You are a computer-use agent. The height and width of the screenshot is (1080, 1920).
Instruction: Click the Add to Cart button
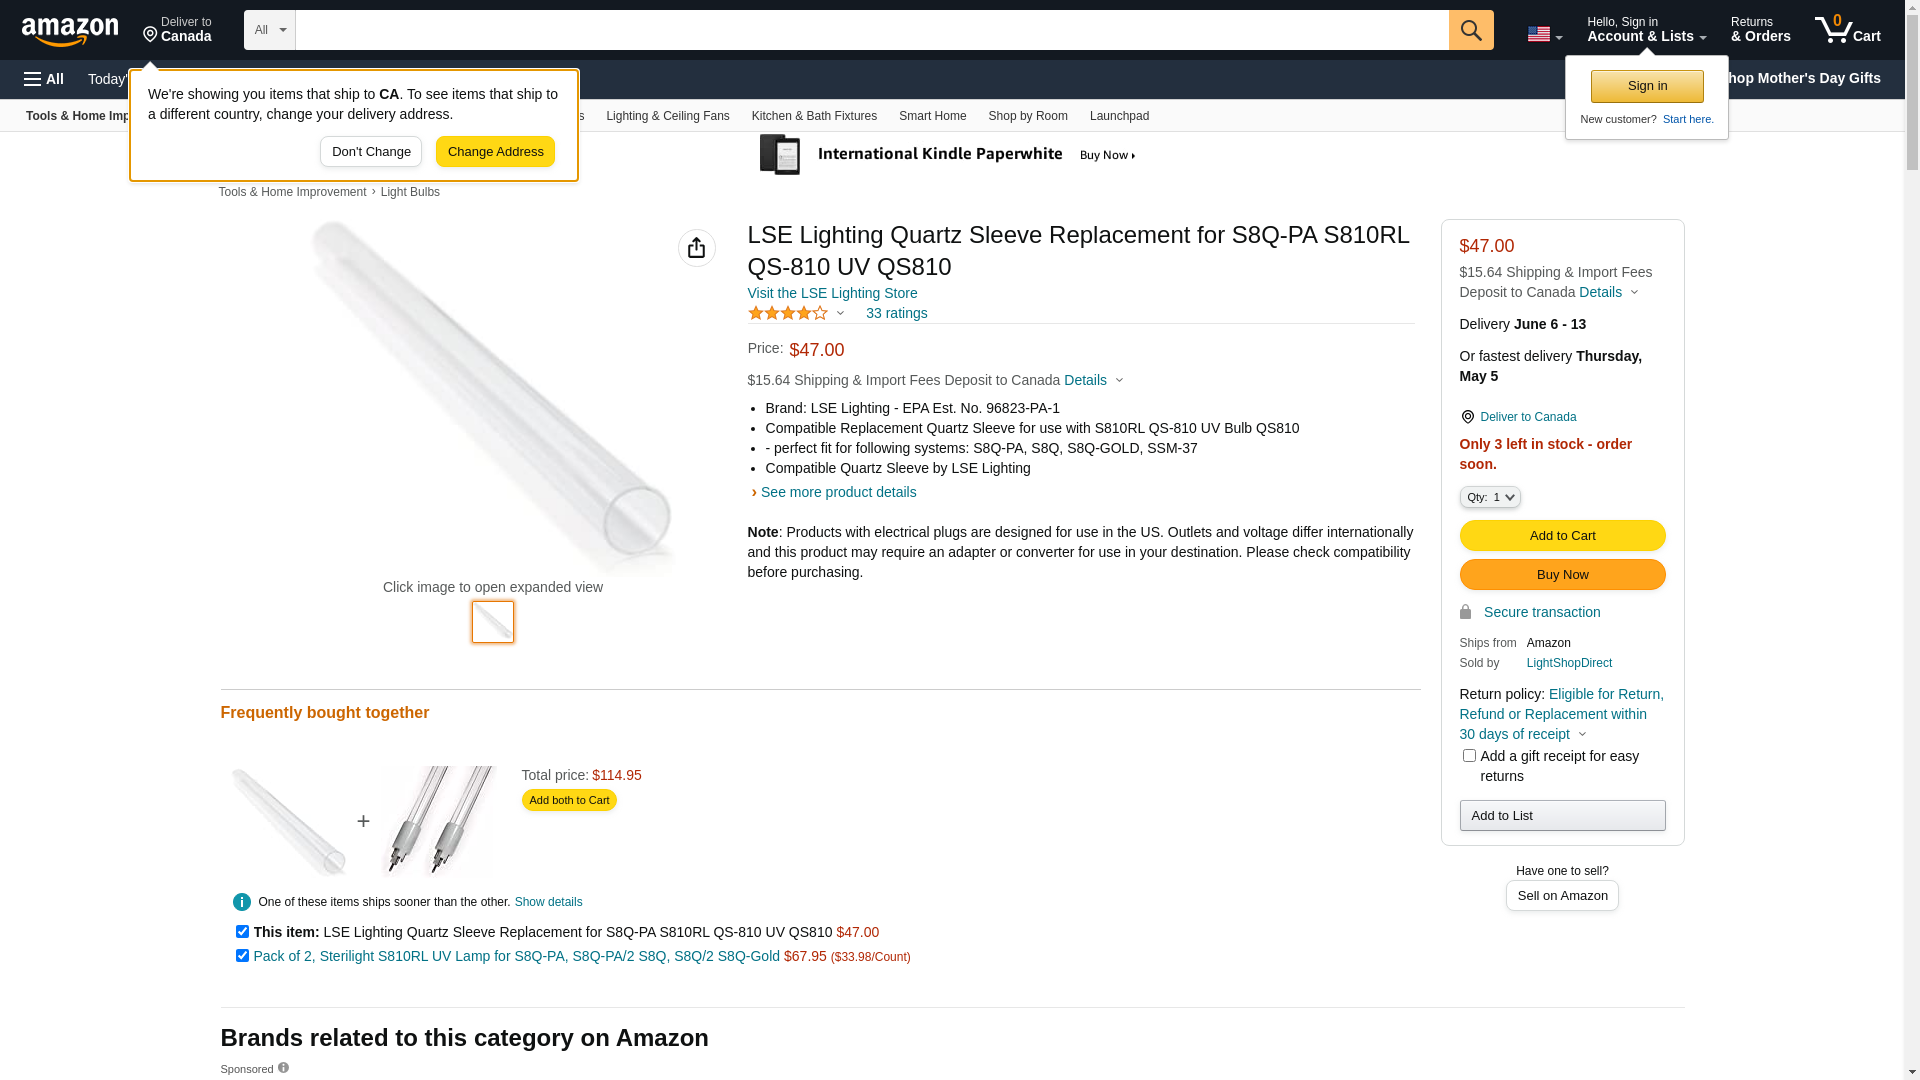(1562, 536)
